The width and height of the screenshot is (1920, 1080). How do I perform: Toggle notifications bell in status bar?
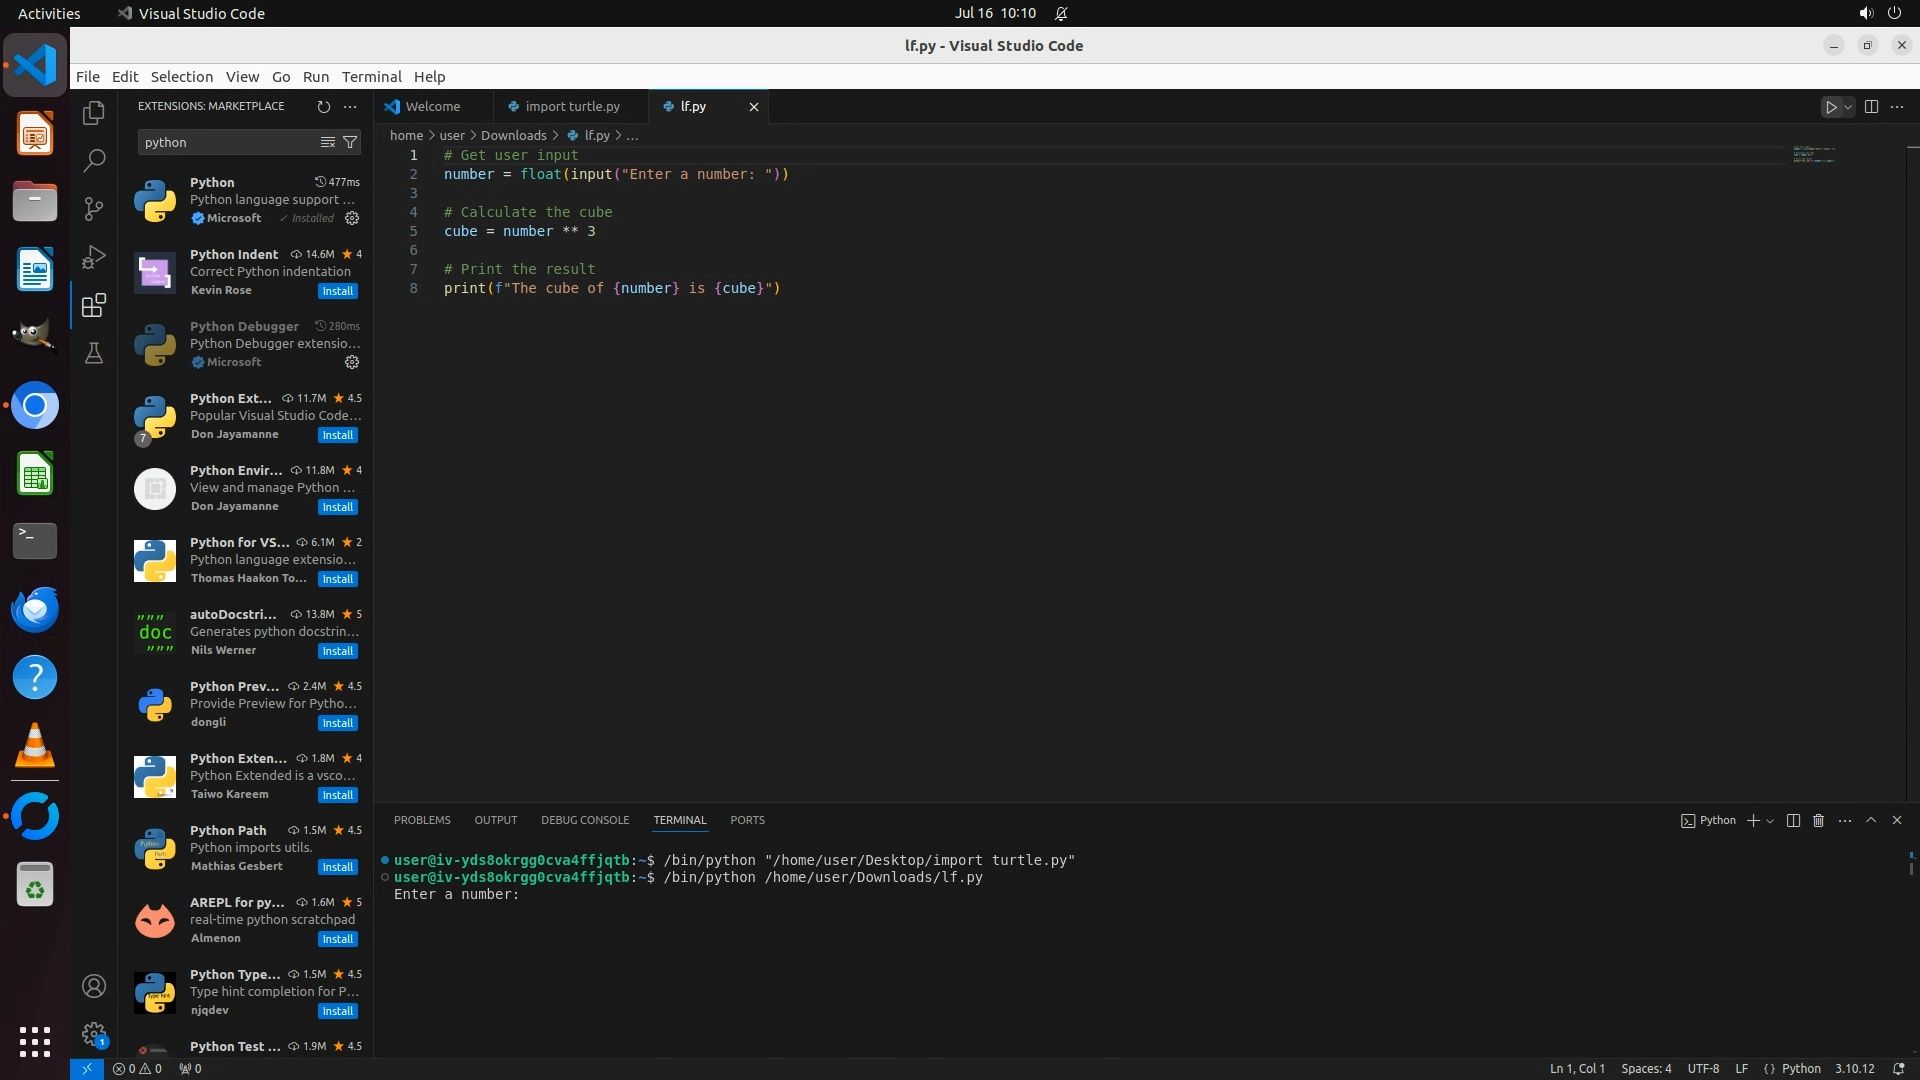[x=1898, y=1068]
